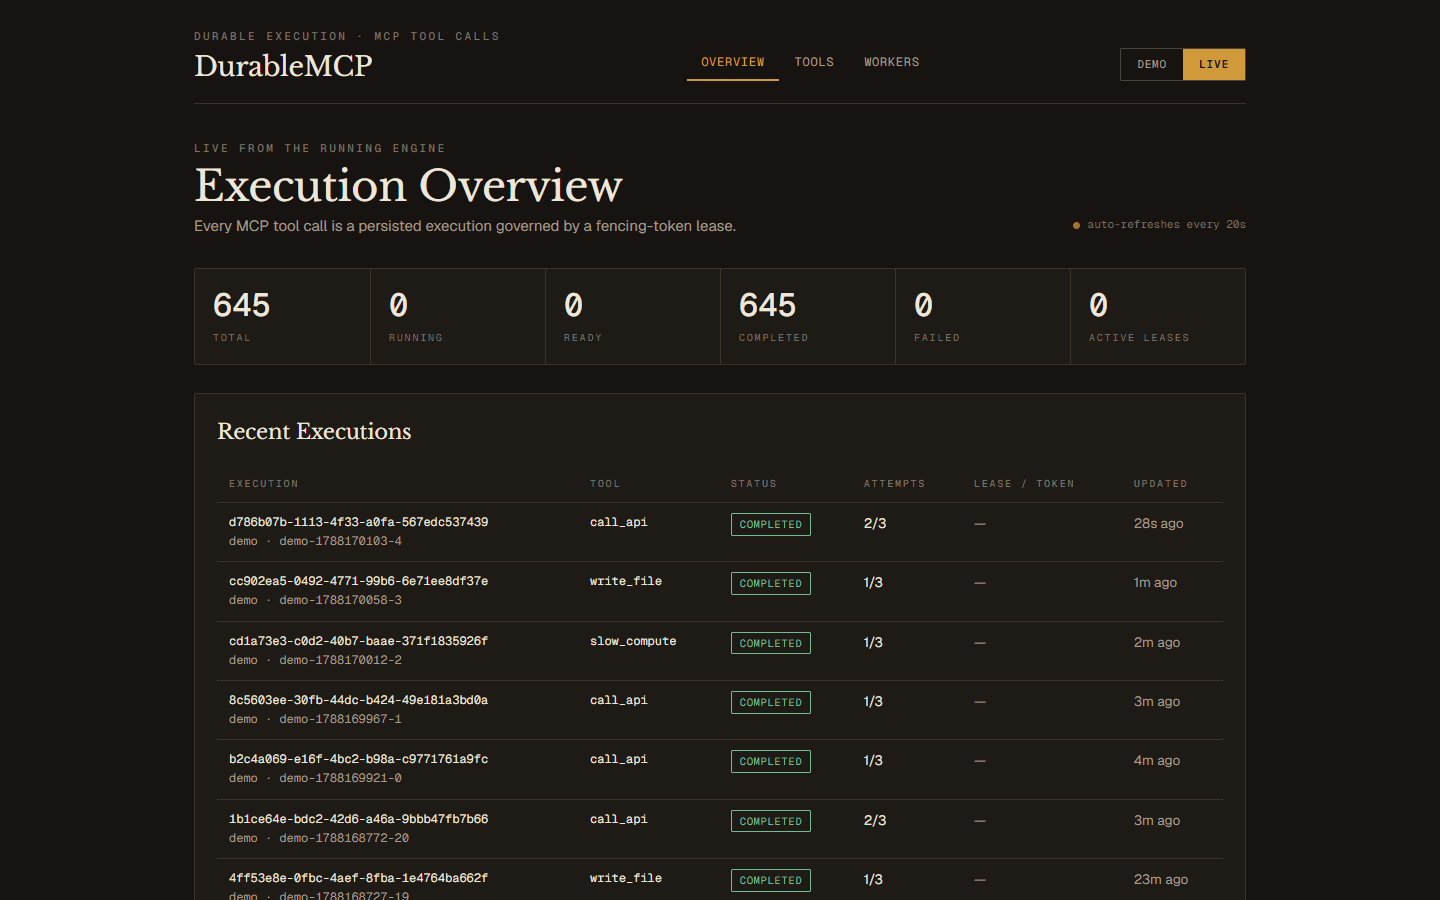Click write_file in the cc902ea5 row
Image resolution: width=1440 pixels, height=900 pixels.
(626, 581)
